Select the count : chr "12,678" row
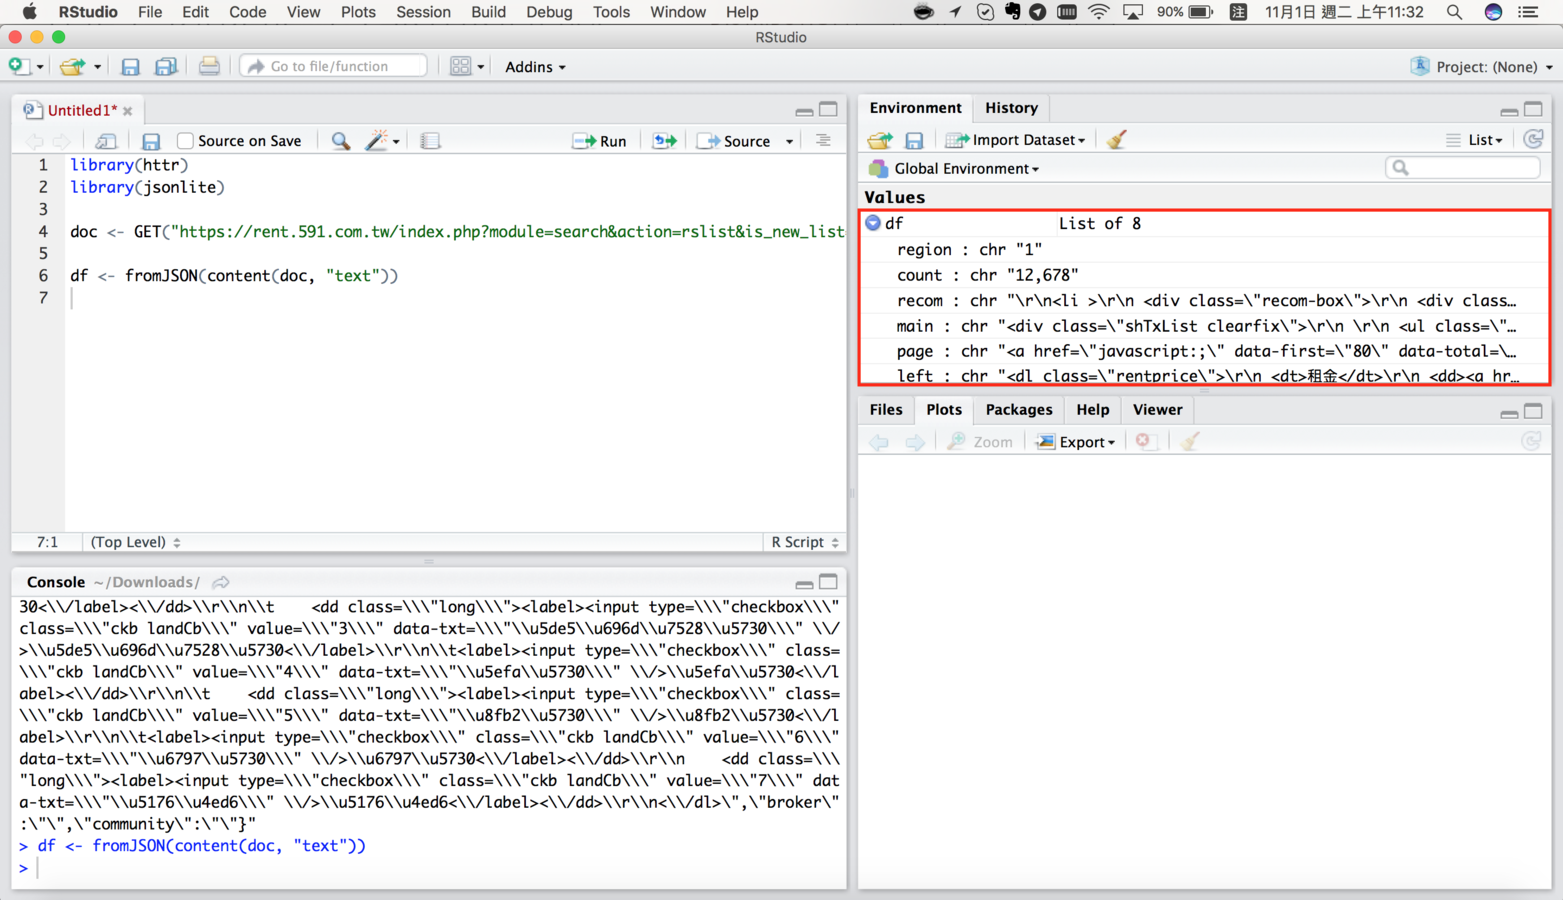Screen dimensions: 1563x900 pyautogui.click(x=1205, y=275)
